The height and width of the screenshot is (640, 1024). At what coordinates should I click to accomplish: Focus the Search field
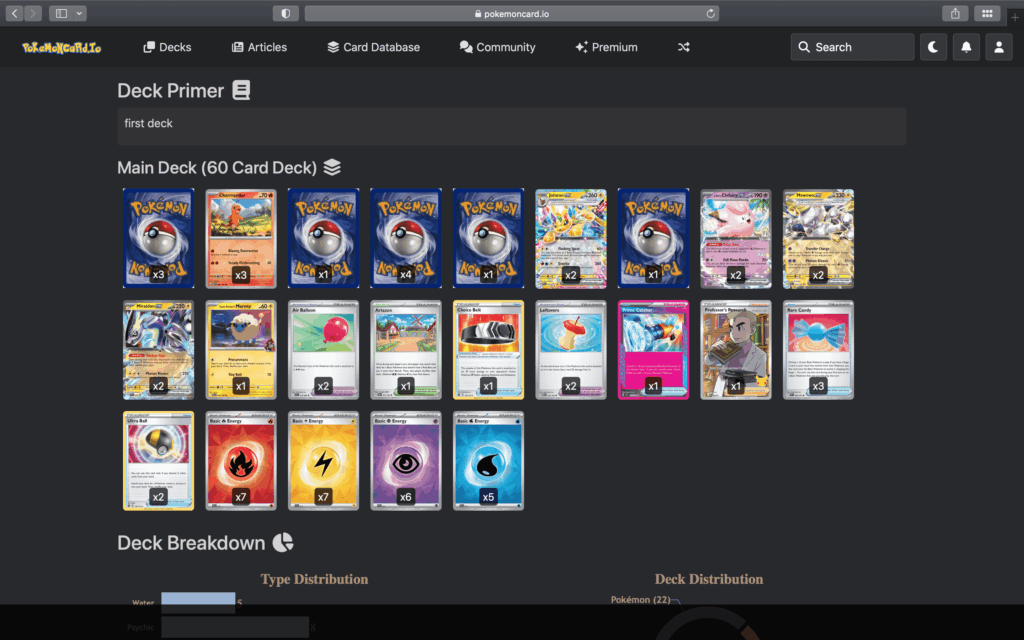click(x=852, y=47)
